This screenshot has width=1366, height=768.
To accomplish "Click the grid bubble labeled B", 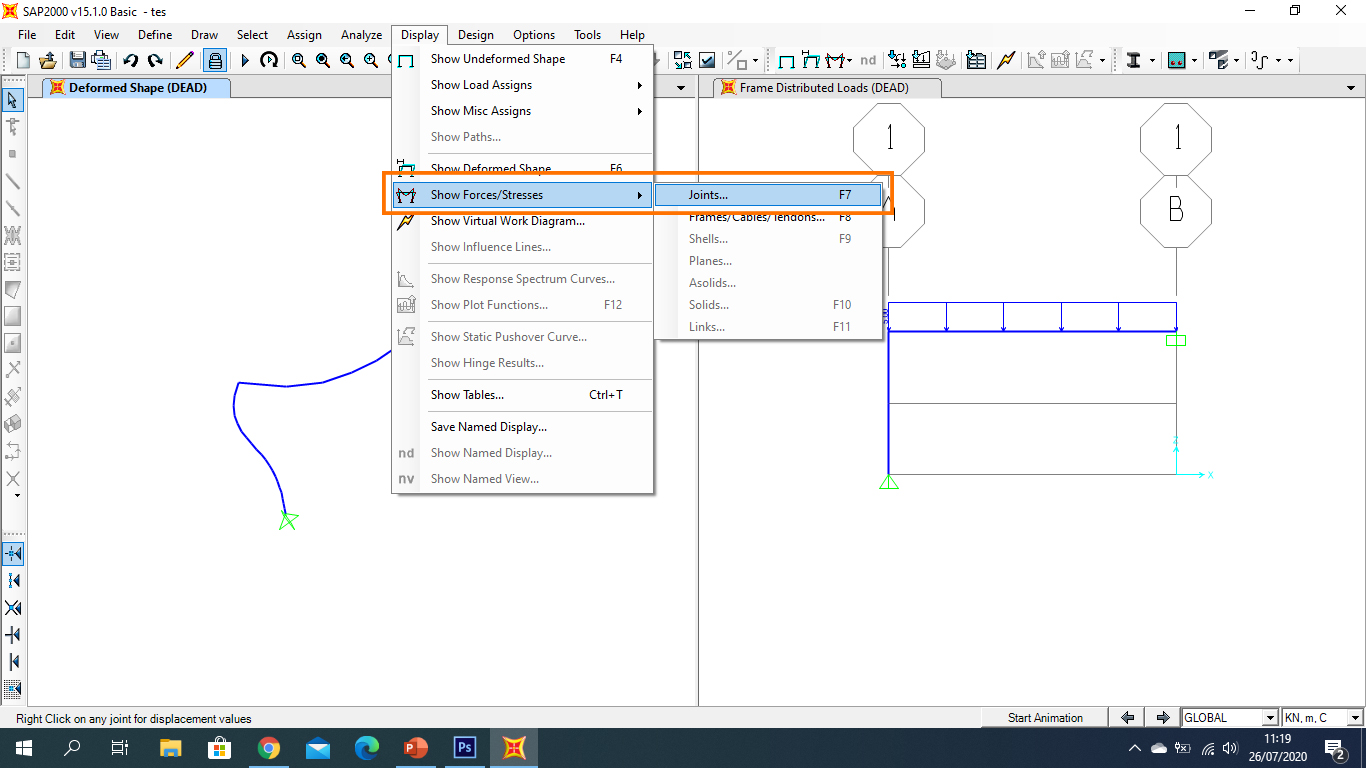I will coord(1176,211).
